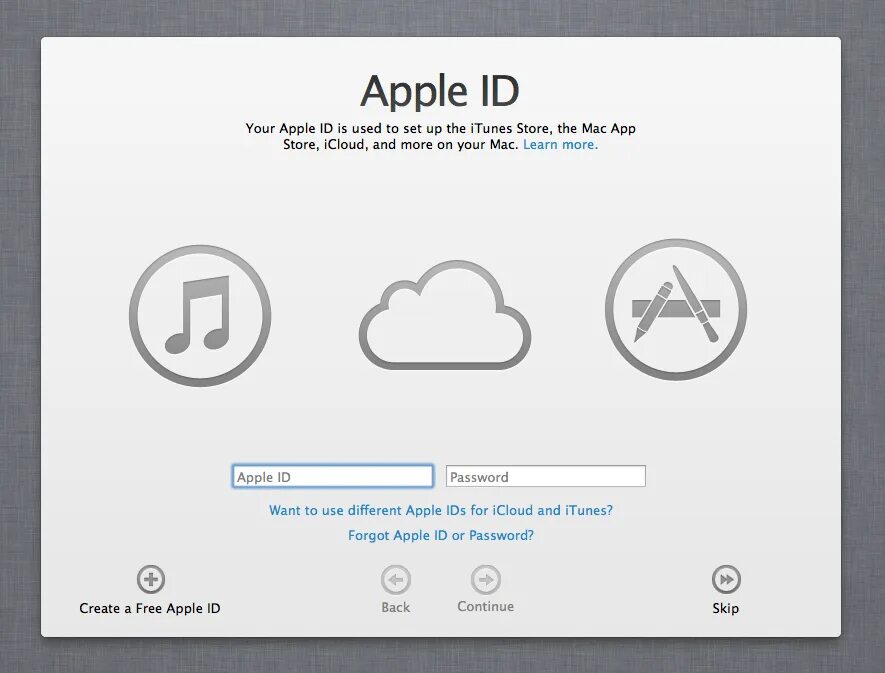Open the Learn more link
Viewport: 885px width, 673px height.
[560, 145]
